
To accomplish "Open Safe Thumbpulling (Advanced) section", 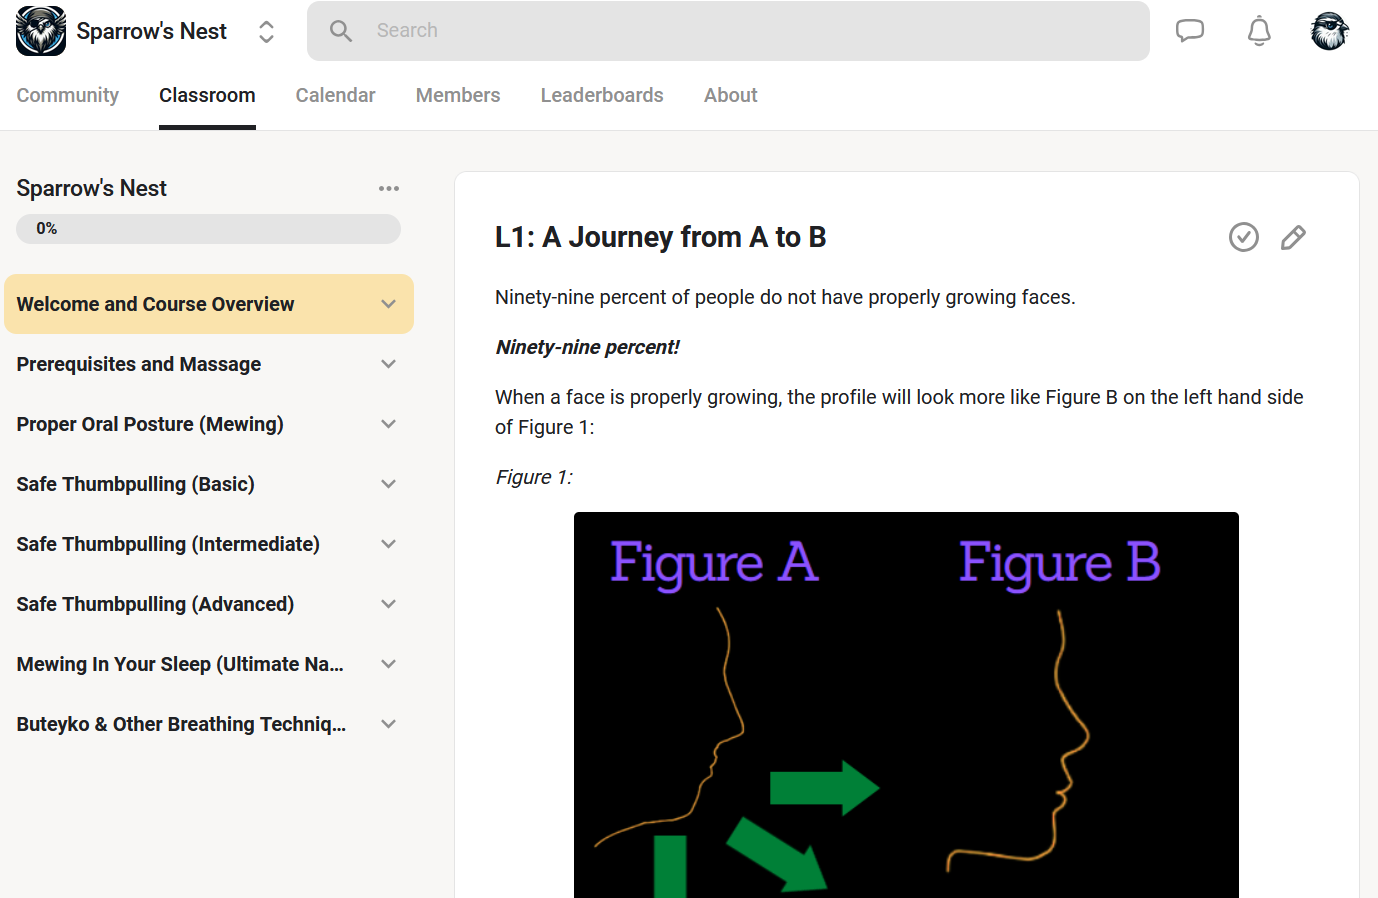I will (x=209, y=604).
